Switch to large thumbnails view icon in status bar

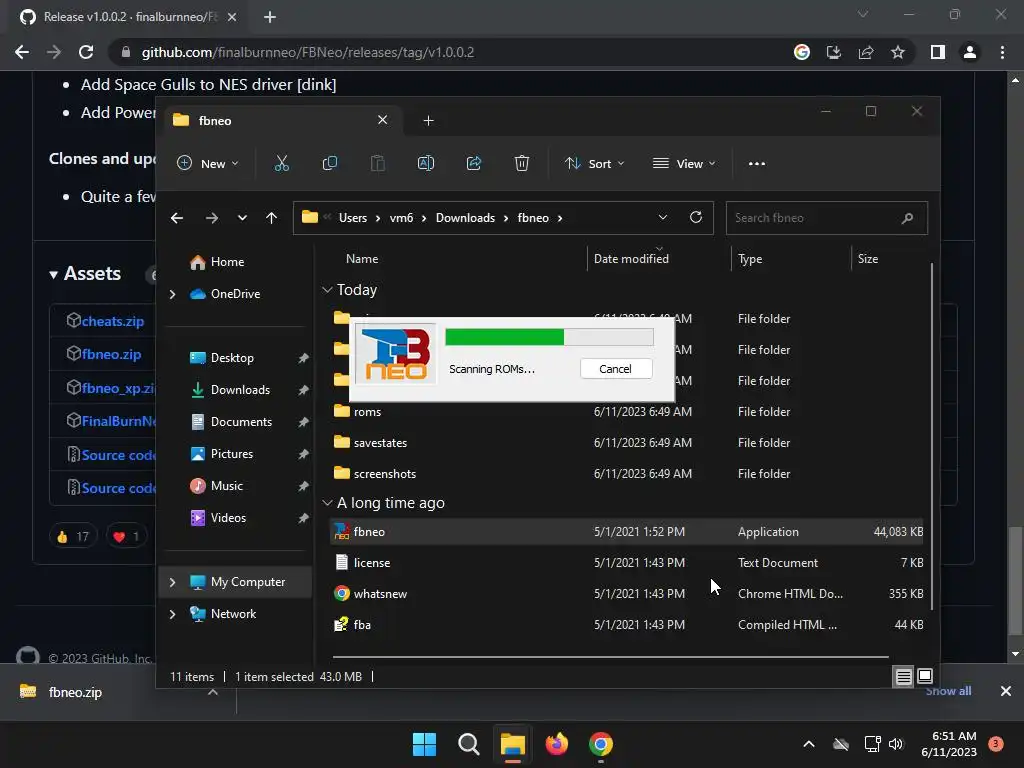click(925, 677)
